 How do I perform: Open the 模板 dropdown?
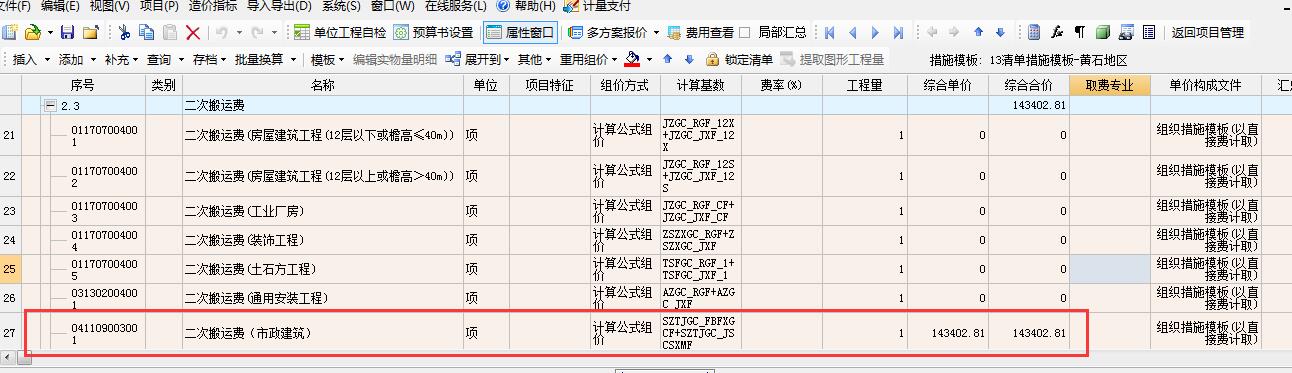point(327,60)
